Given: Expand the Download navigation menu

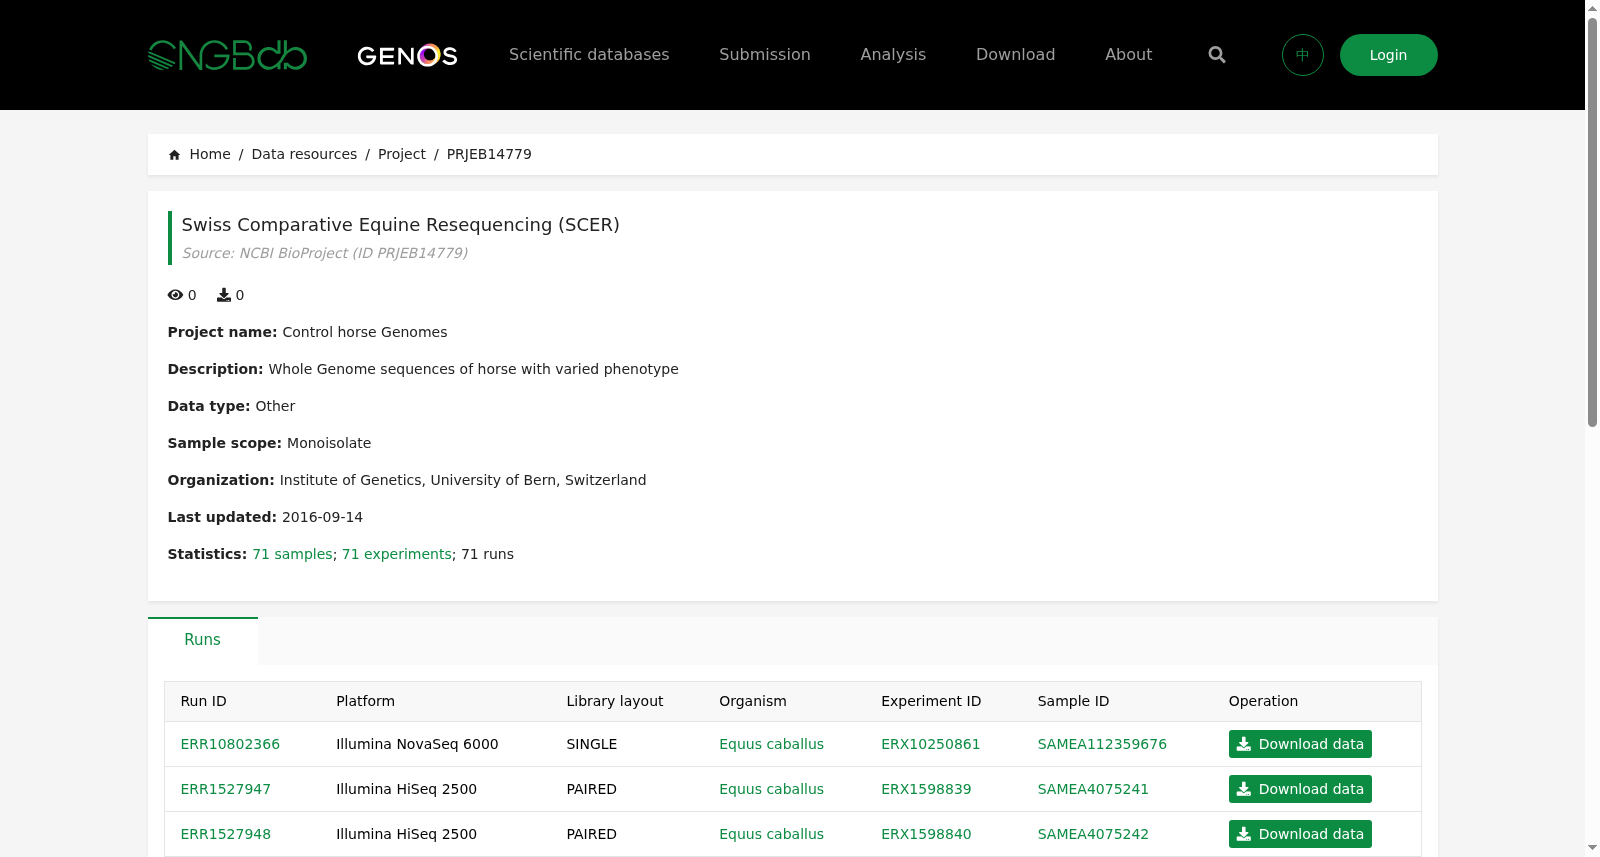Looking at the screenshot, I should pyautogui.click(x=1015, y=55).
